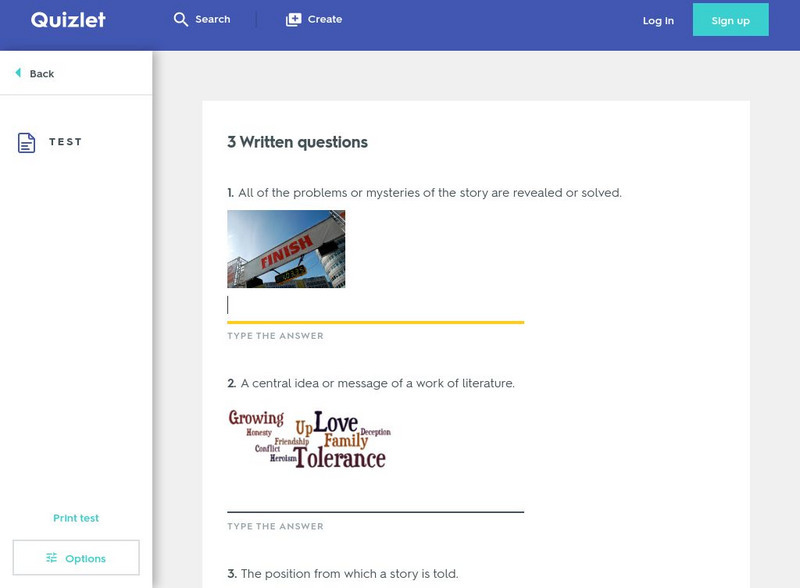
Task: Click the Test document icon in sidebar
Action: 27,143
